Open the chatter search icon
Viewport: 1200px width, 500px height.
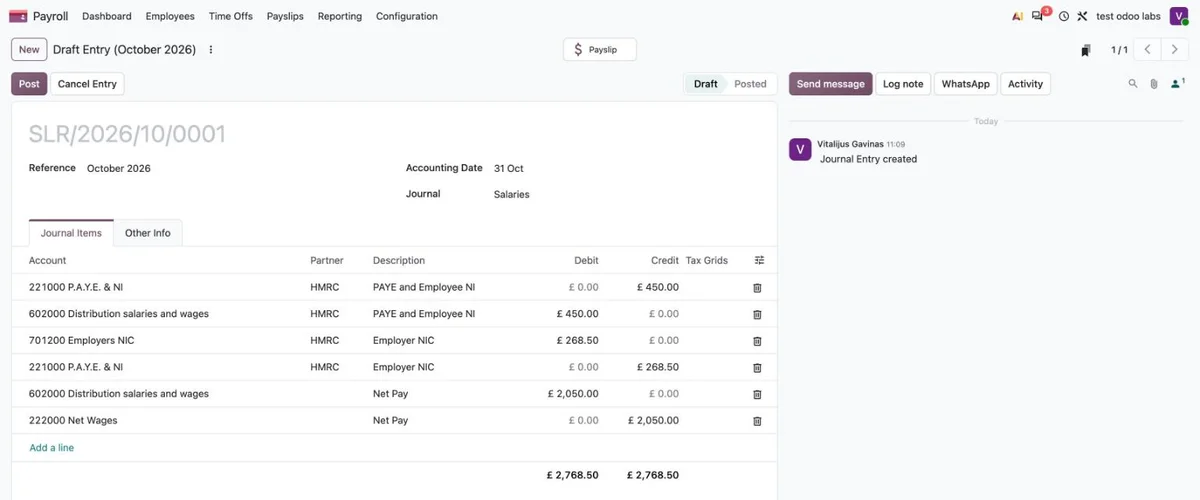(x=1133, y=84)
